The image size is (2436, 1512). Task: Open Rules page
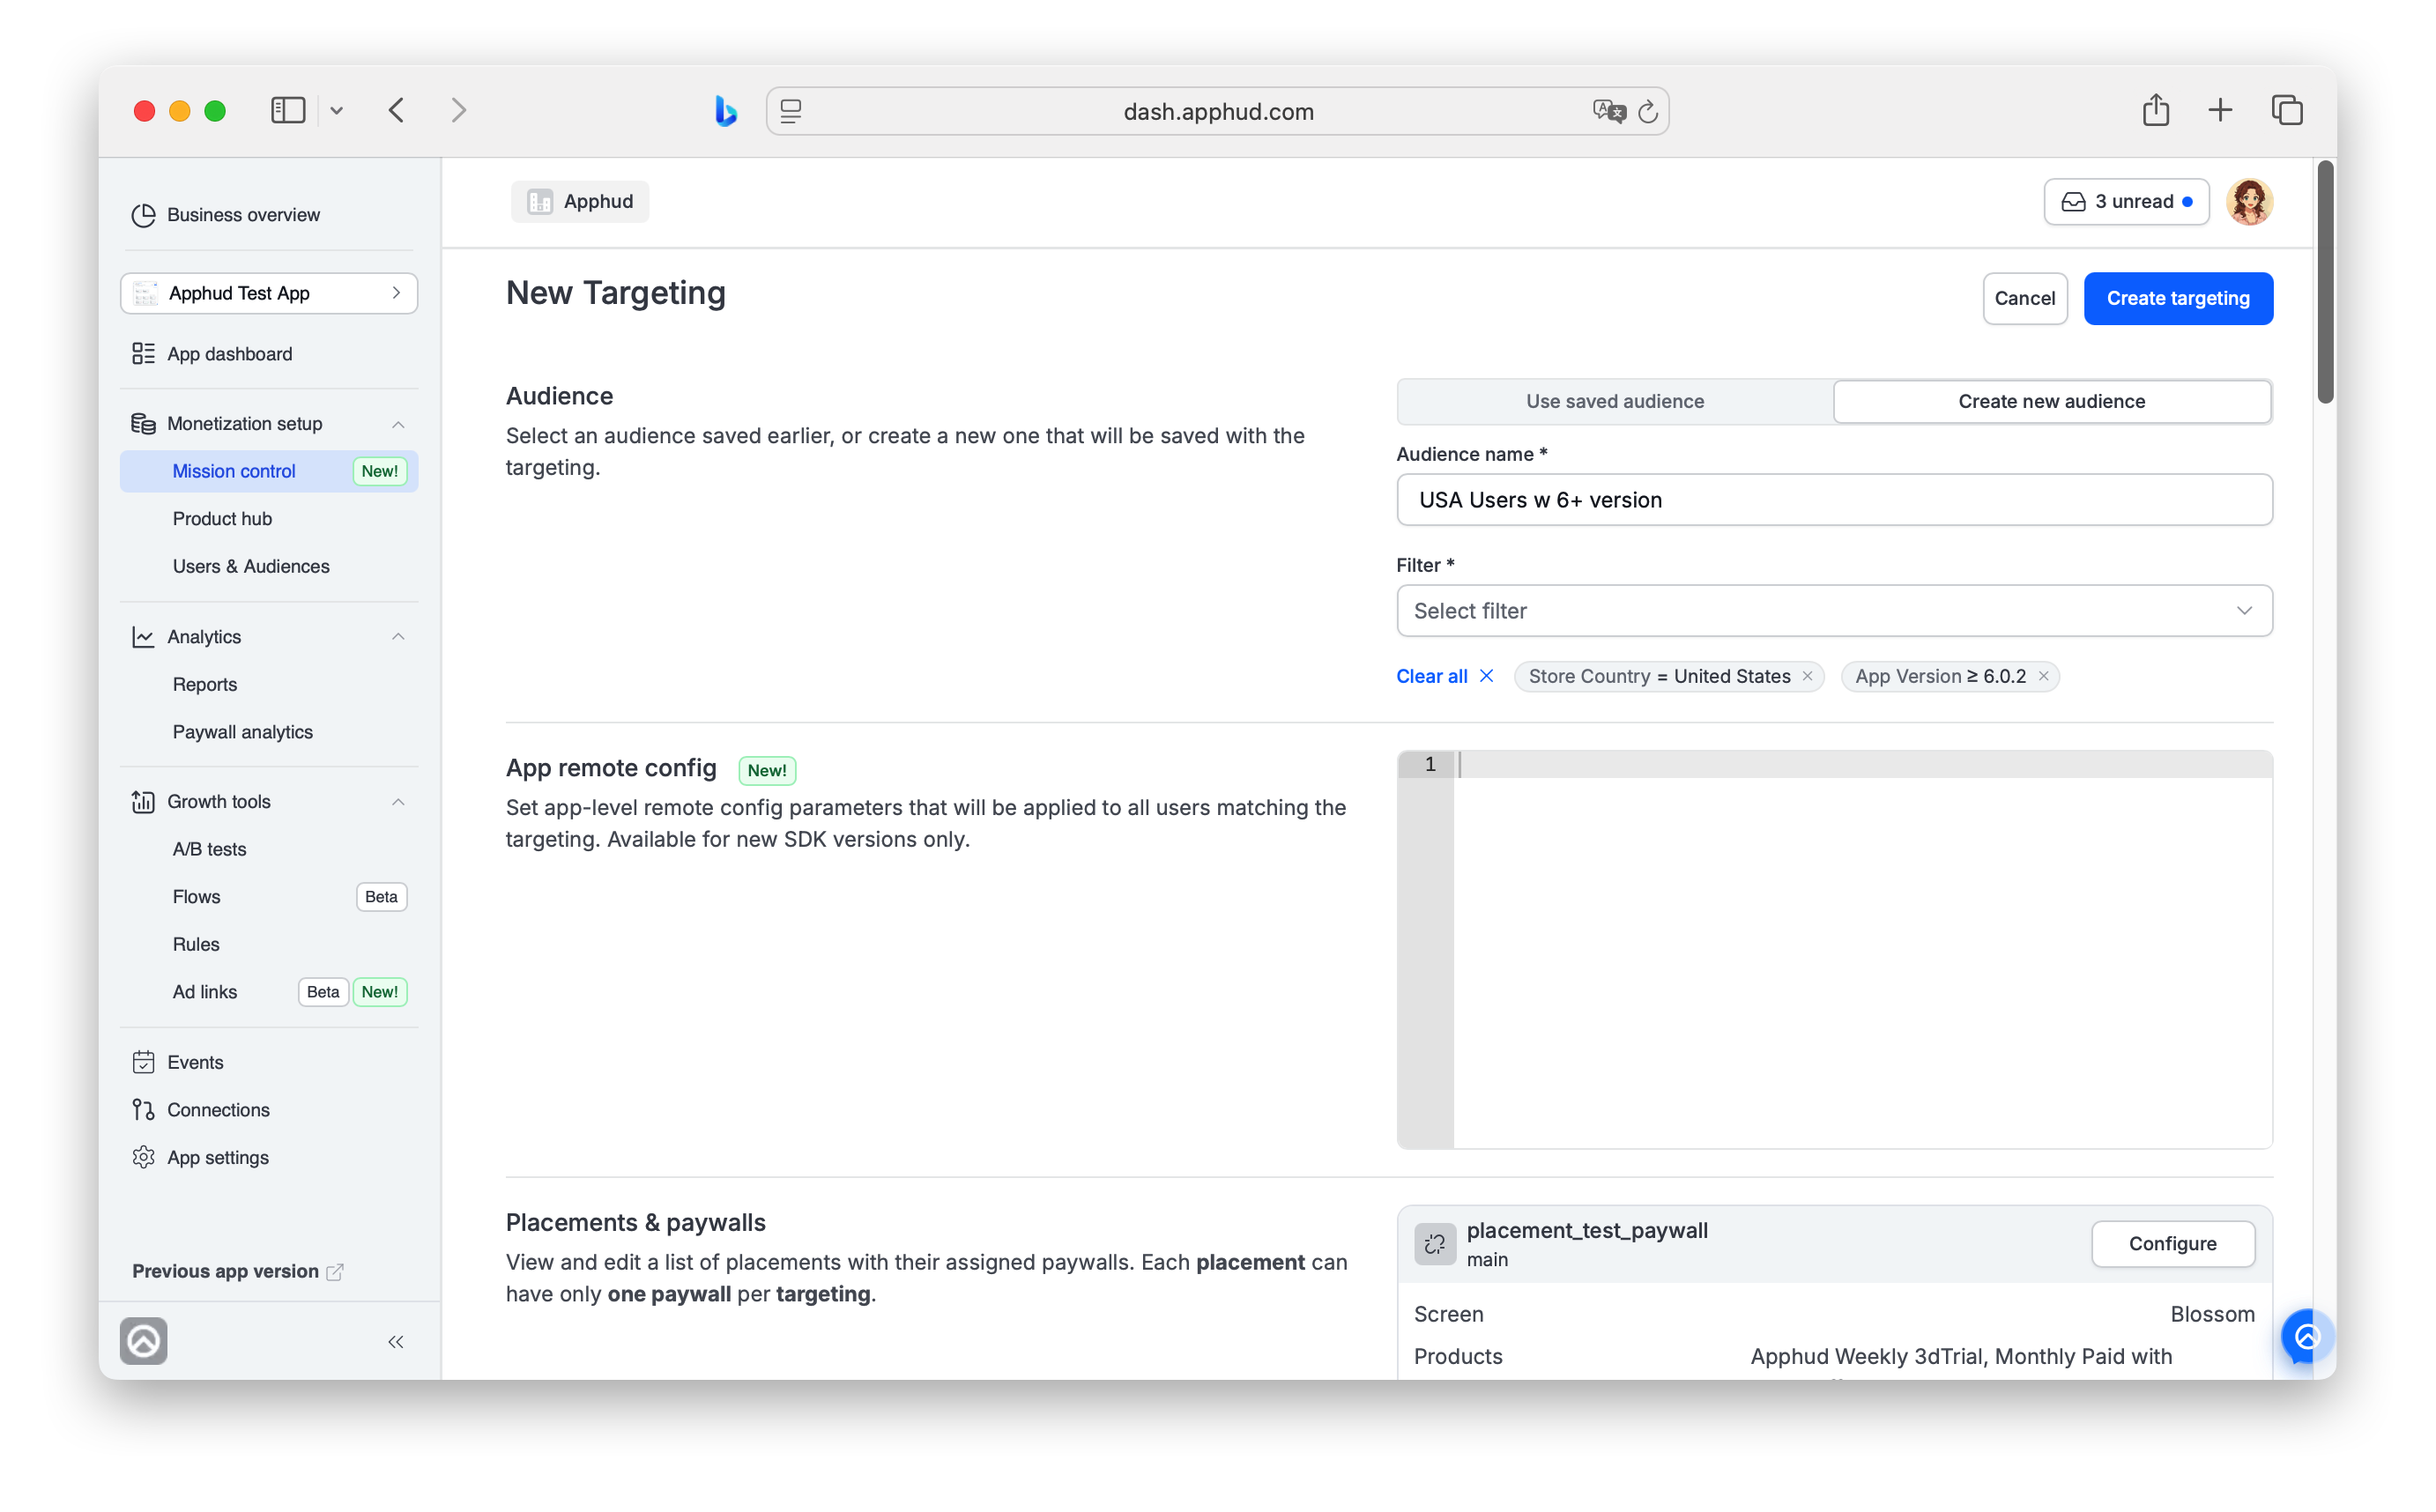(x=196, y=945)
